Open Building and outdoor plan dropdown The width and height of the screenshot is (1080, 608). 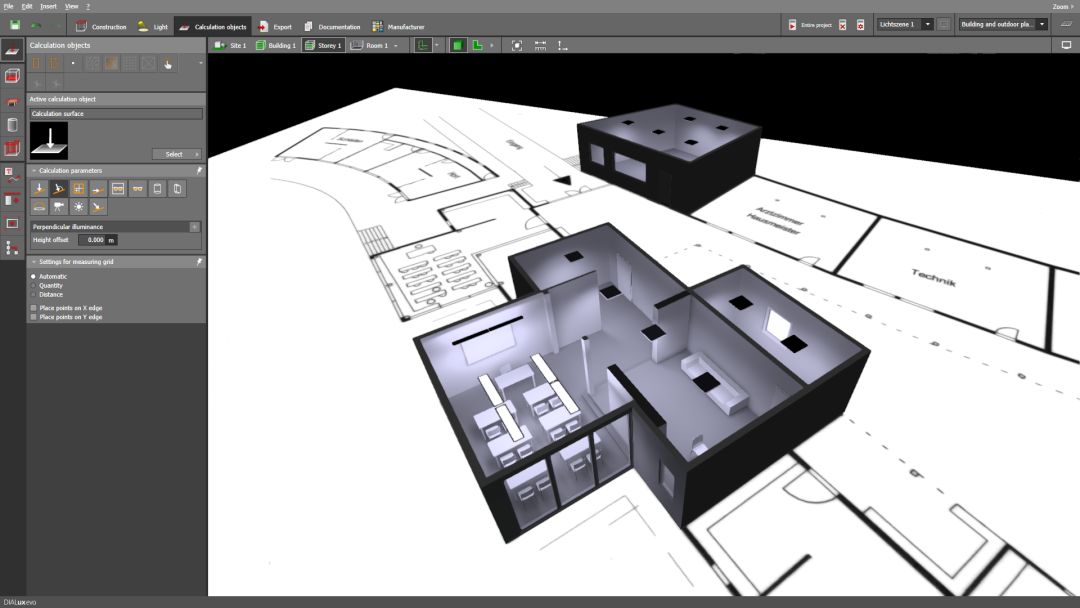click(1041, 24)
